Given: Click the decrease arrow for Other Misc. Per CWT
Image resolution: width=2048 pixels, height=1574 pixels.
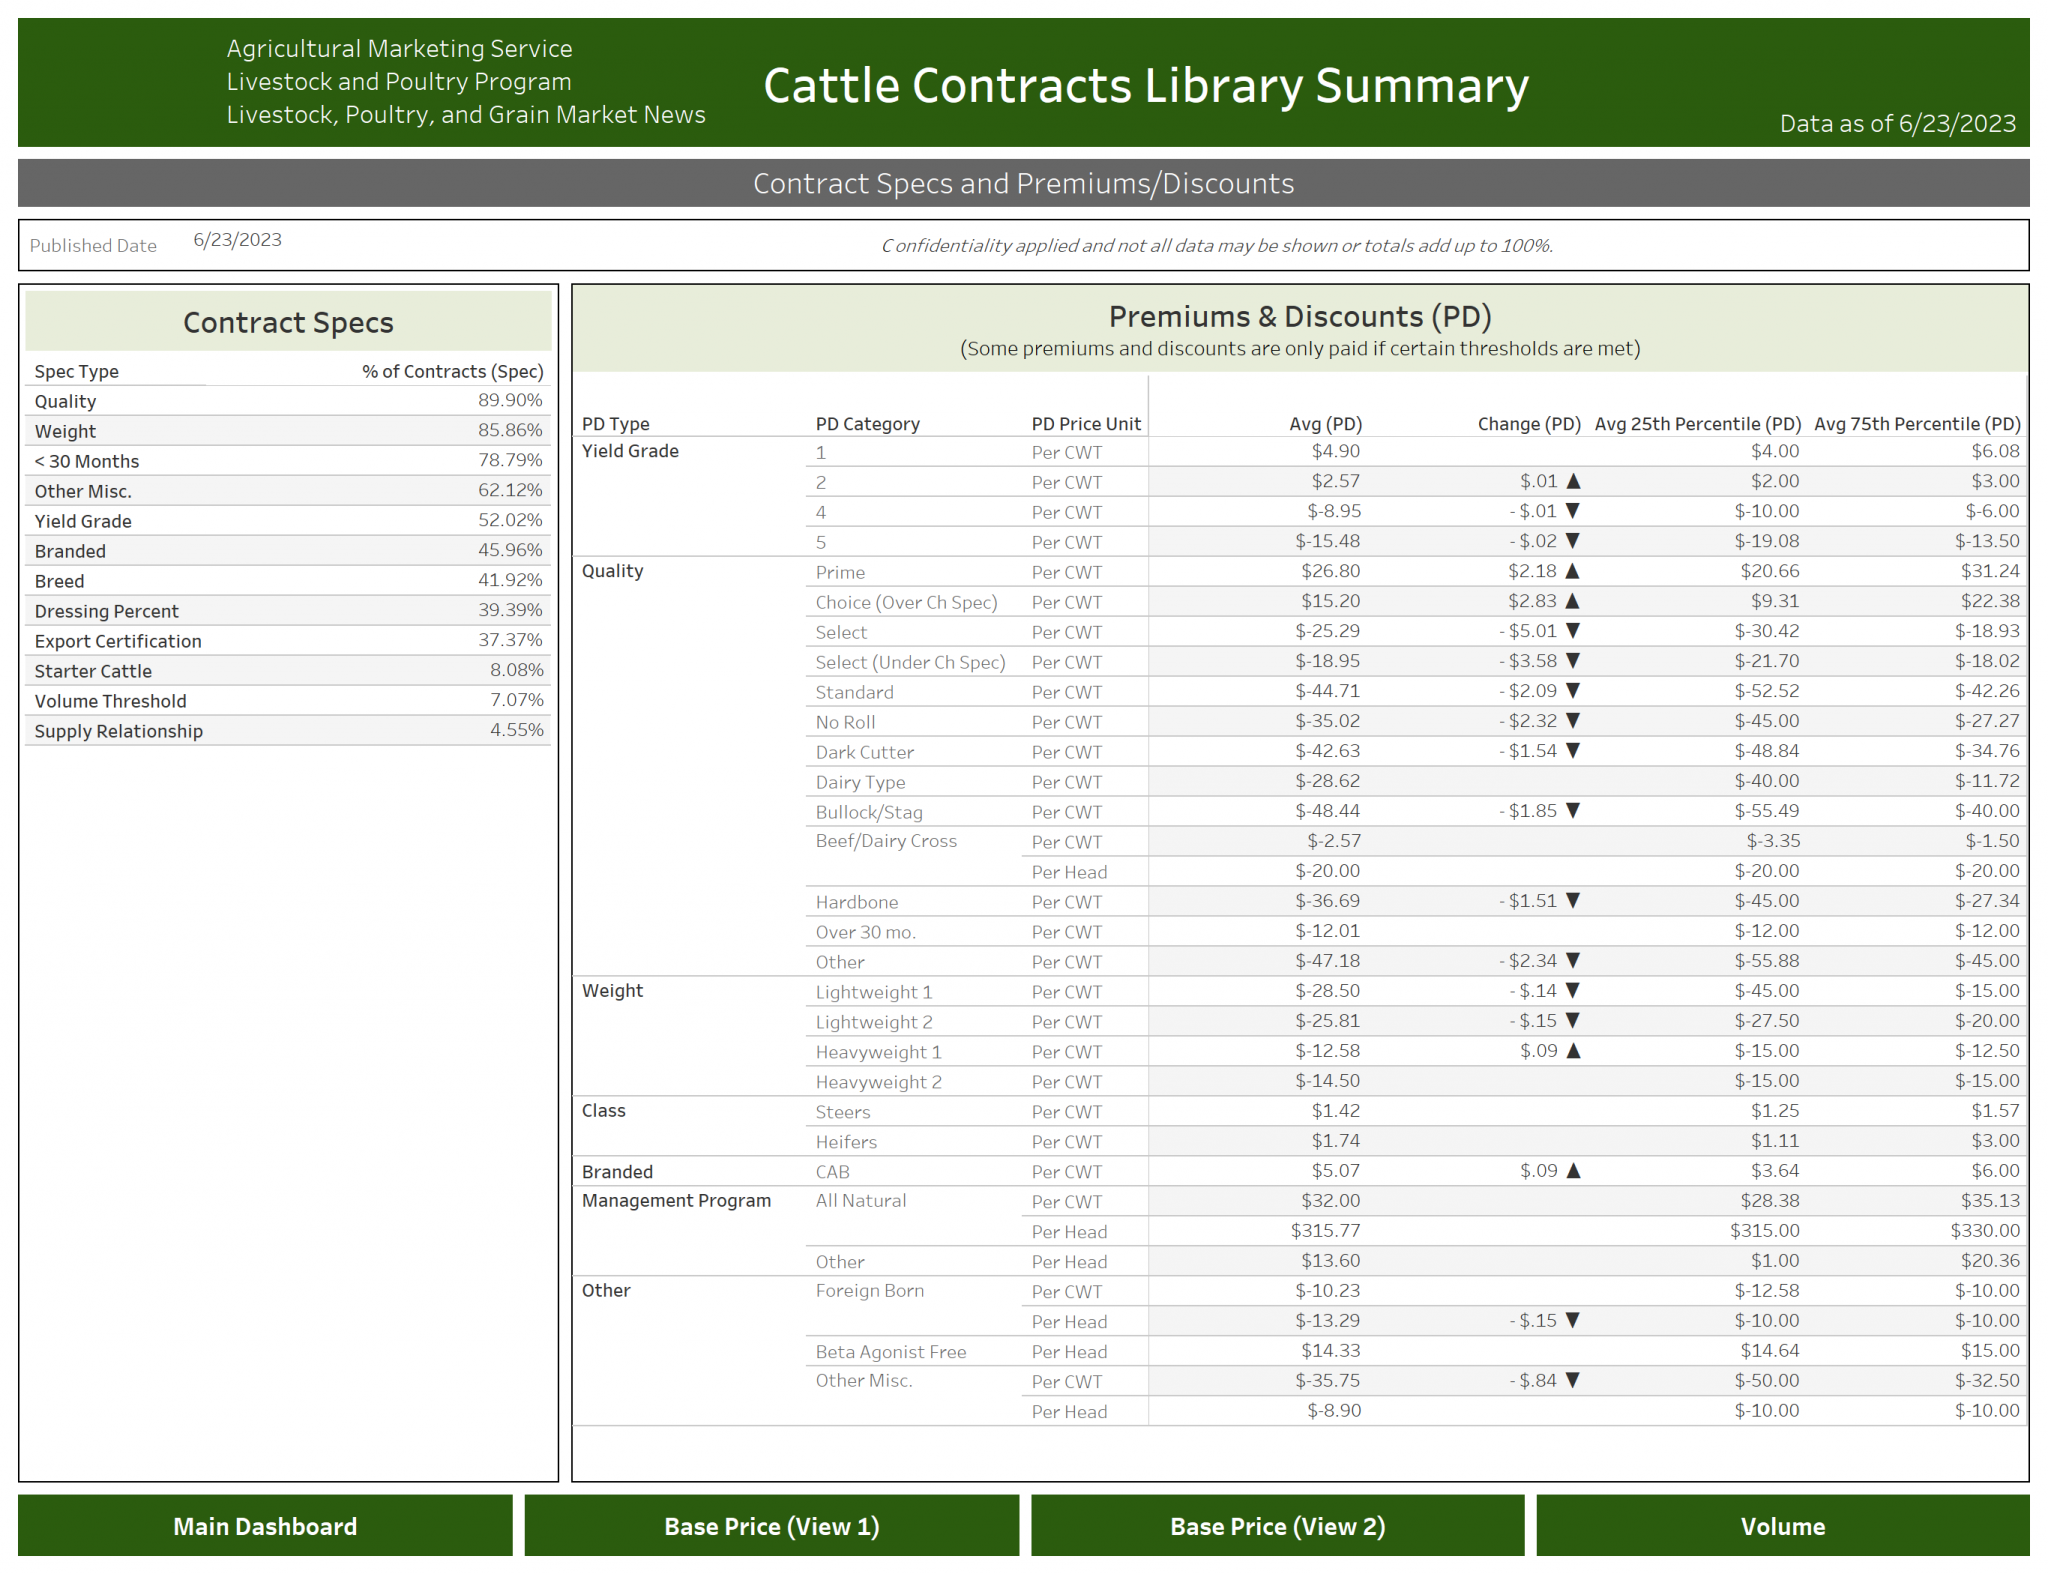Looking at the screenshot, I should [1573, 1381].
